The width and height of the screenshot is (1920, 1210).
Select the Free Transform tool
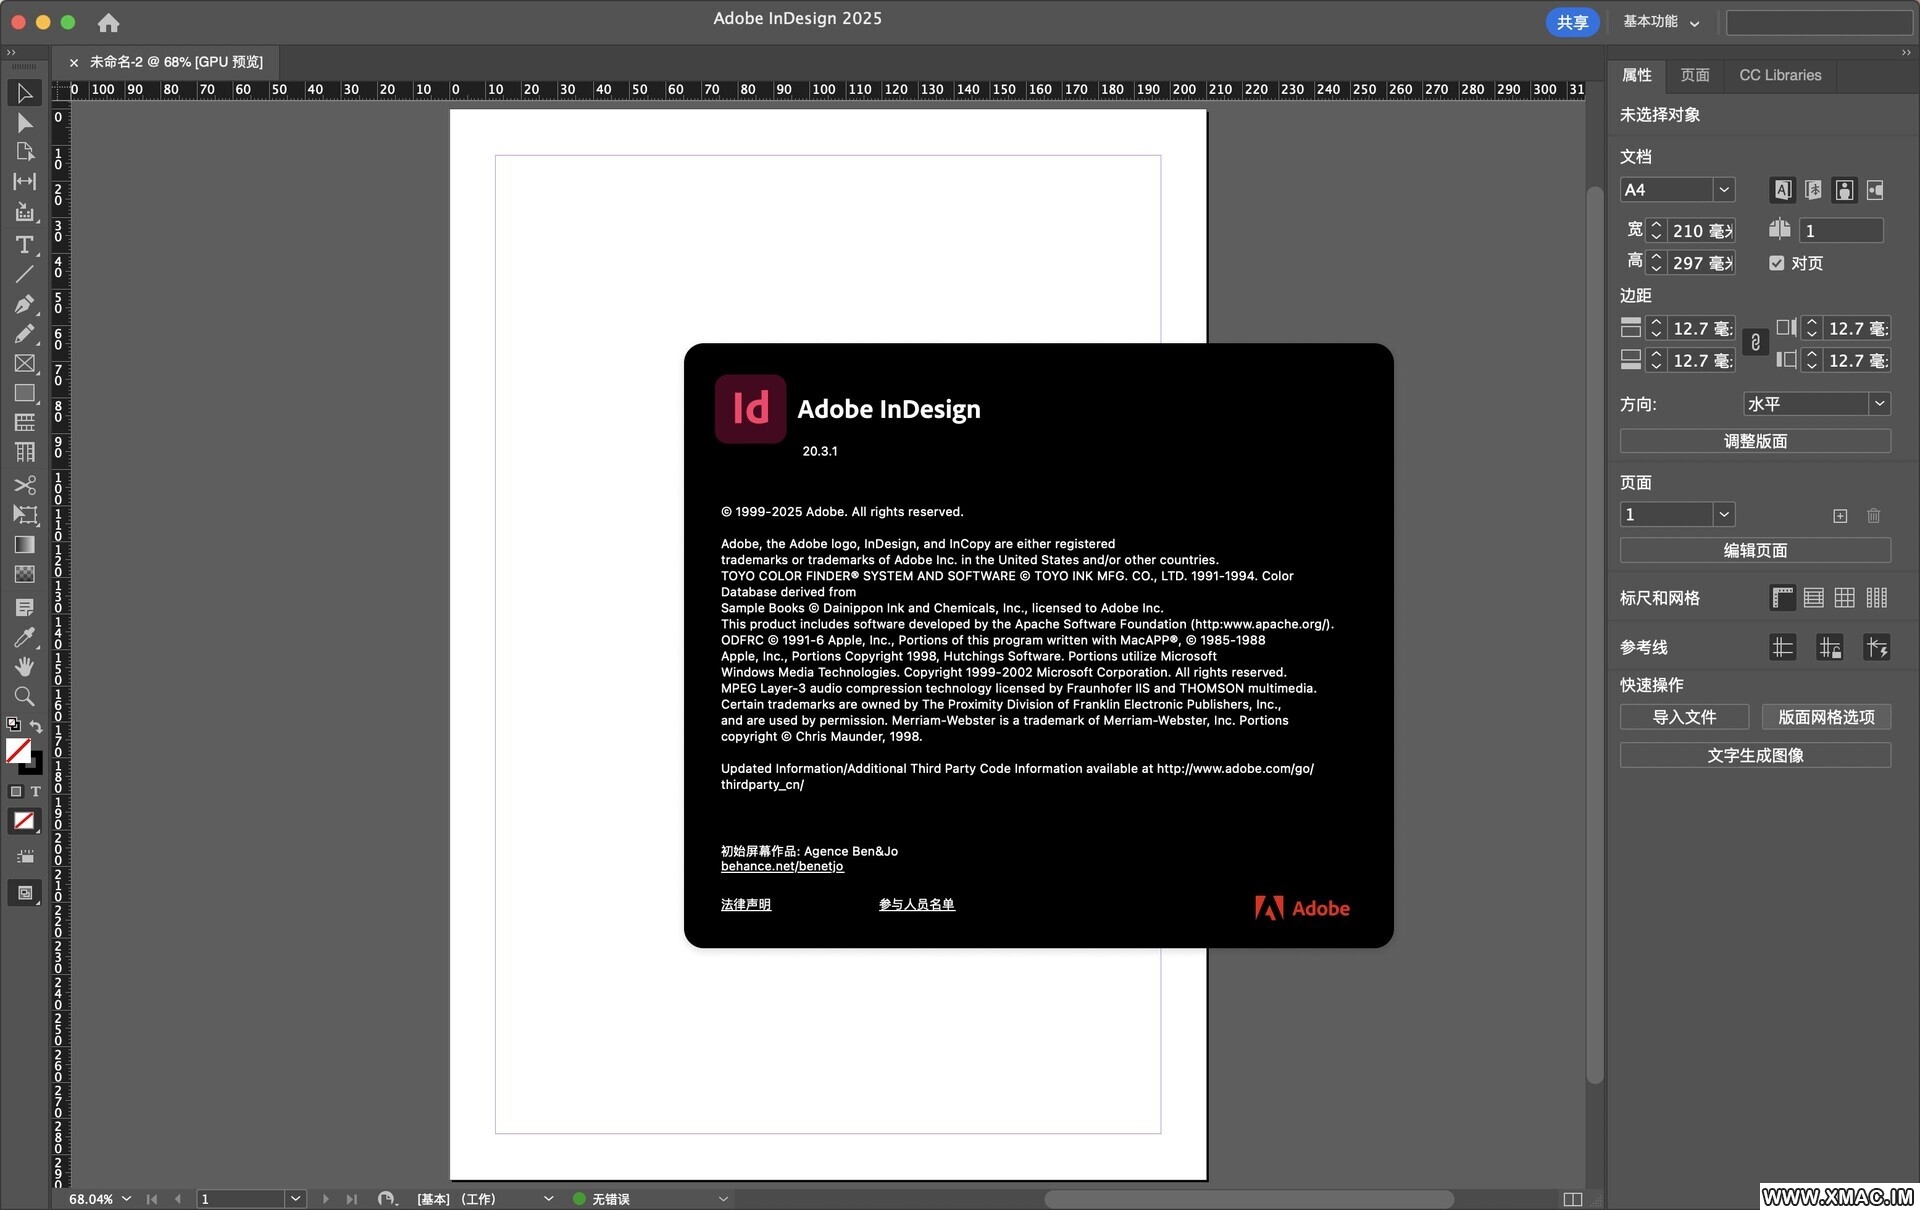coord(25,515)
